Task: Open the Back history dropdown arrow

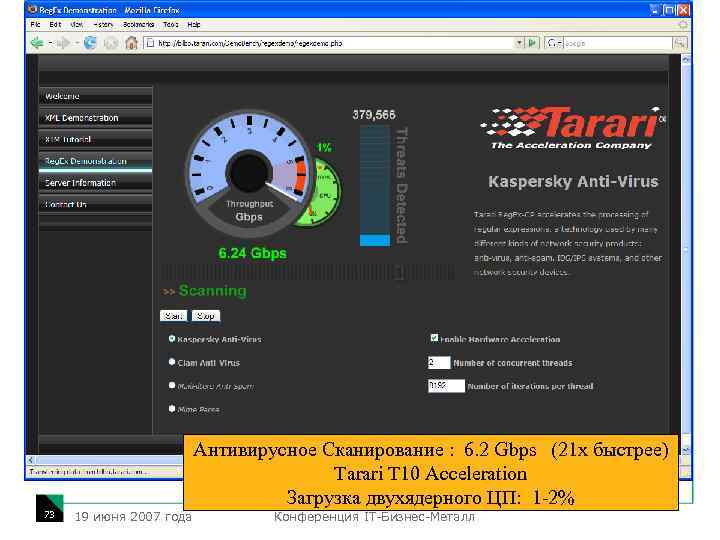Action: pyautogui.click(x=50, y=43)
